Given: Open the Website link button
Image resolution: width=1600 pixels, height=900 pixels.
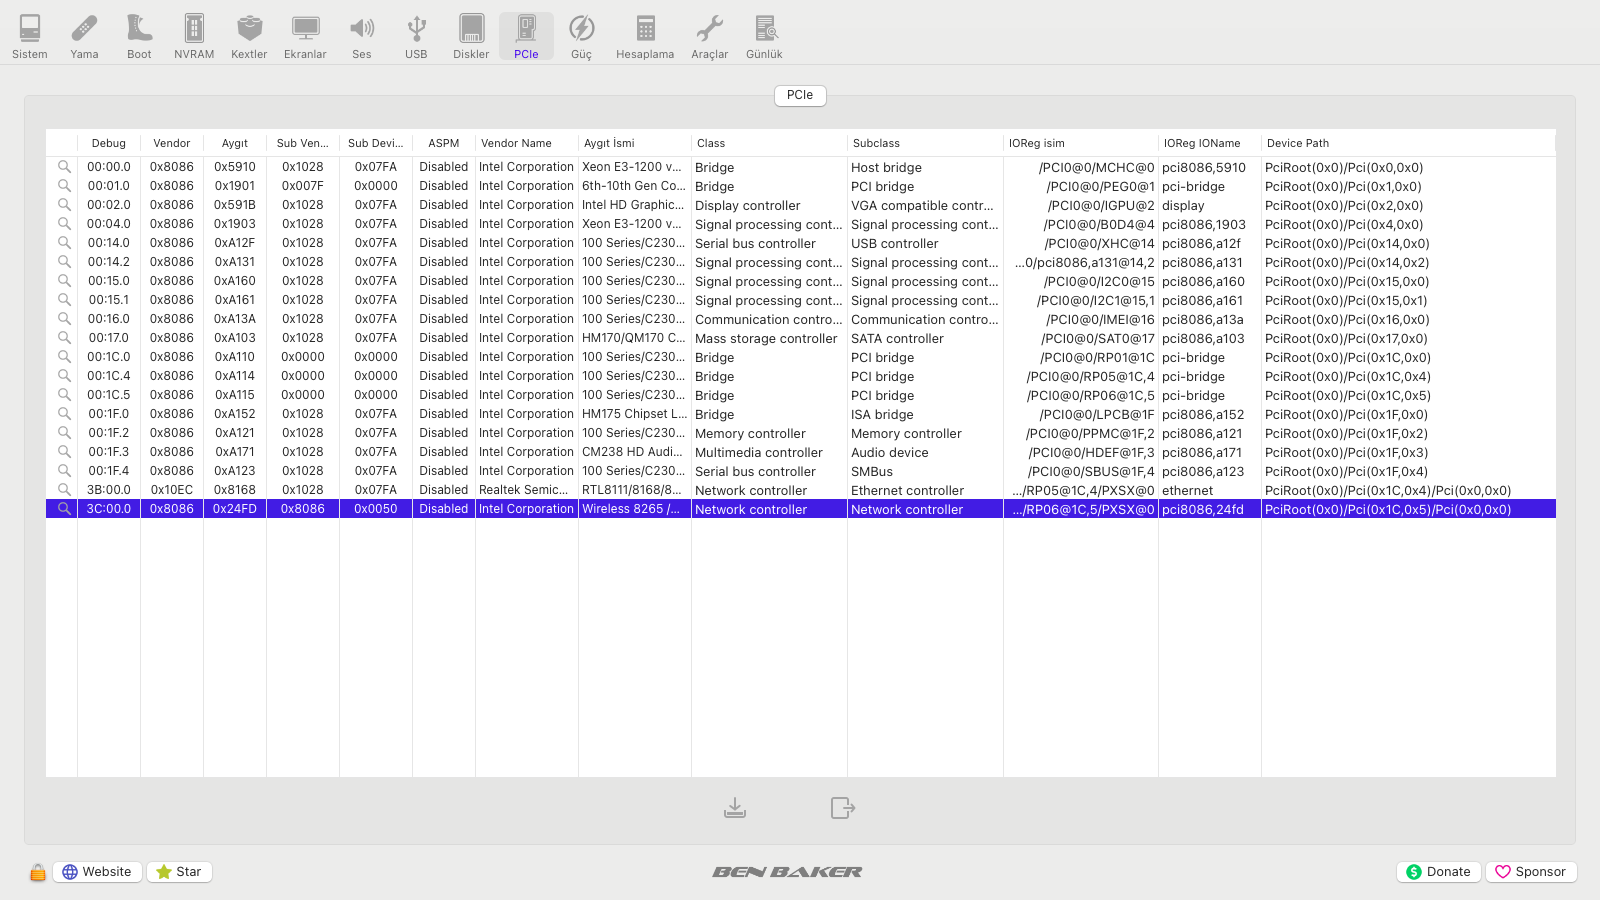Looking at the screenshot, I should (97, 872).
